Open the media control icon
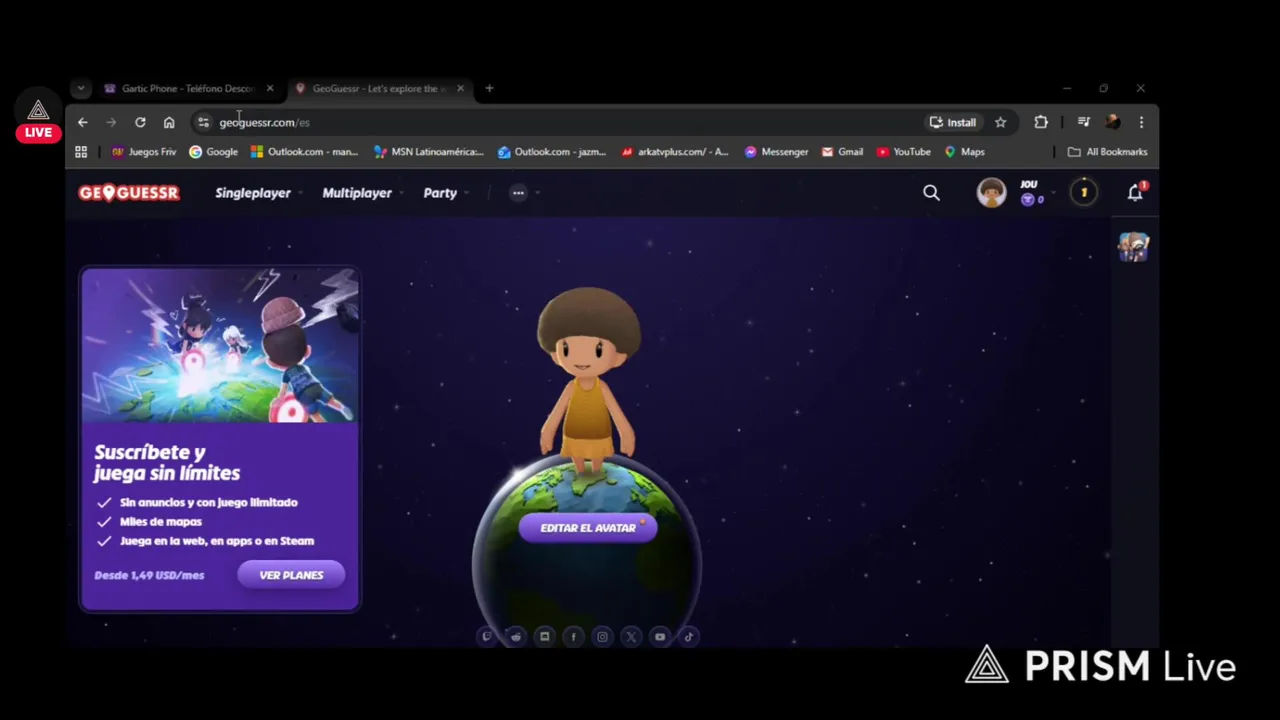The width and height of the screenshot is (1280, 720). 1083,122
